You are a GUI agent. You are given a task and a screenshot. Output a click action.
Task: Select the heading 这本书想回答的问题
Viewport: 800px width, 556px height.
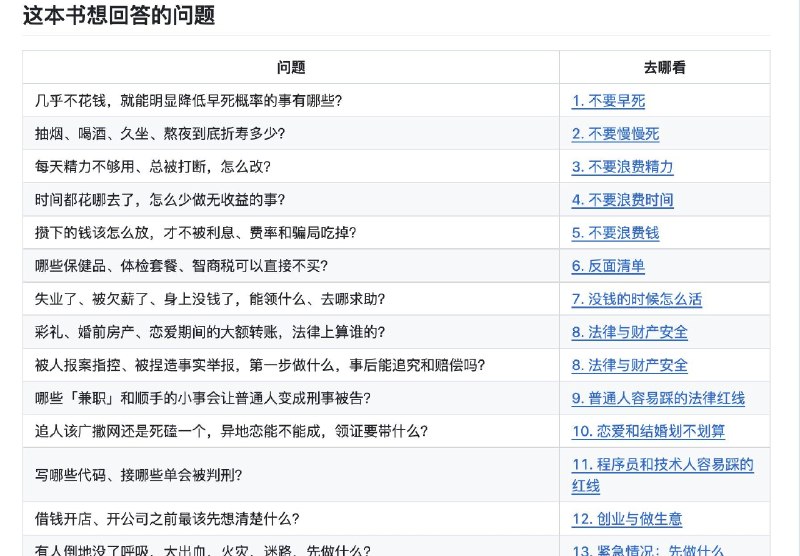pyautogui.click(x=119, y=15)
